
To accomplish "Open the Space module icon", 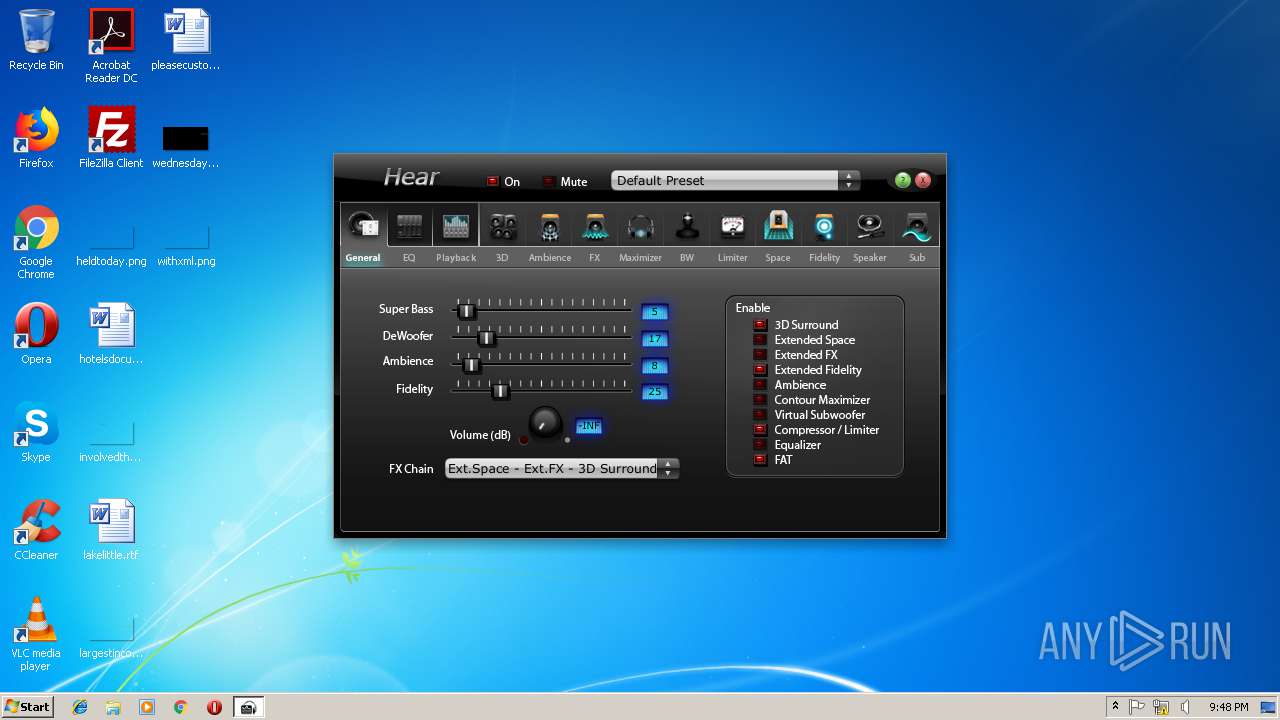I will tap(779, 228).
